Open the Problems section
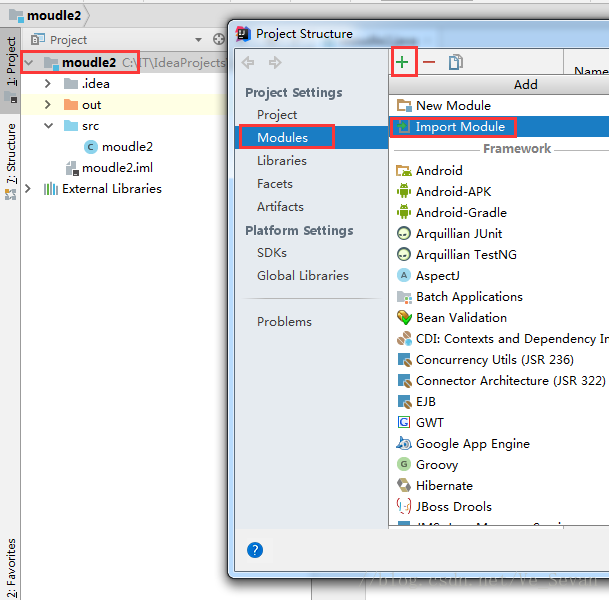The width and height of the screenshot is (609, 600). coord(284,322)
